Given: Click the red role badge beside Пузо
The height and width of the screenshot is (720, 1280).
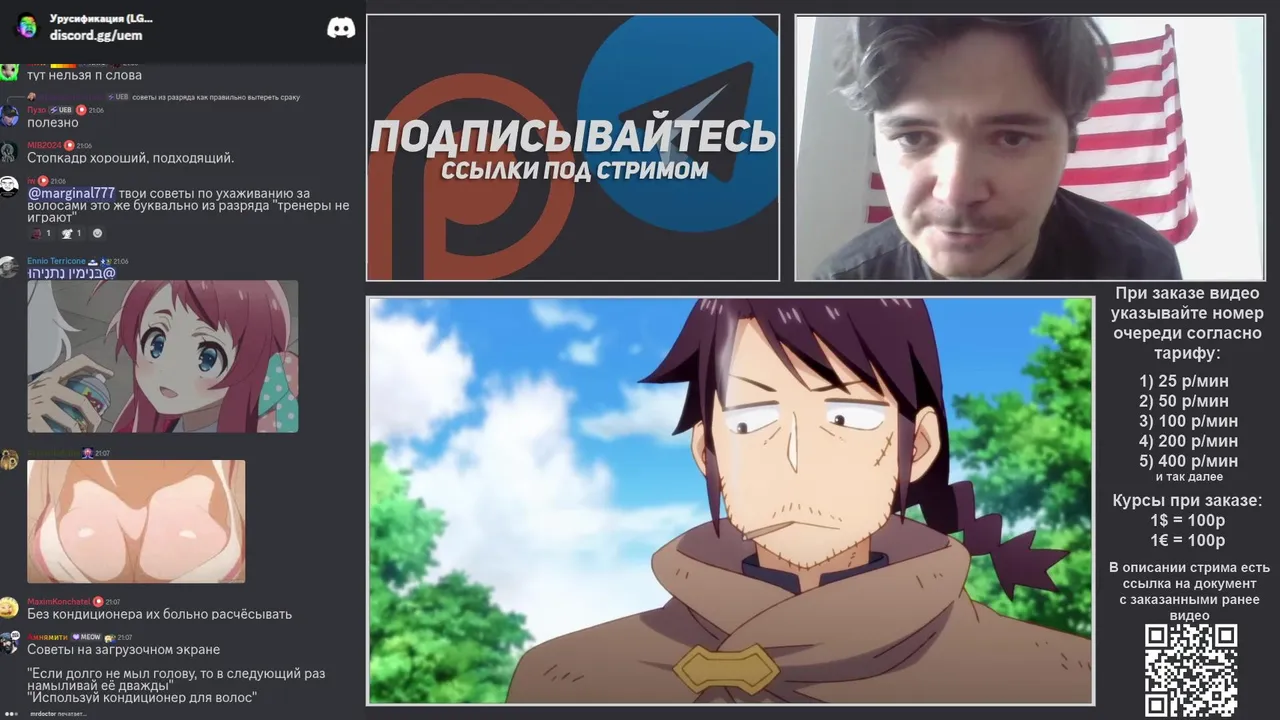Looking at the screenshot, I should [x=81, y=110].
